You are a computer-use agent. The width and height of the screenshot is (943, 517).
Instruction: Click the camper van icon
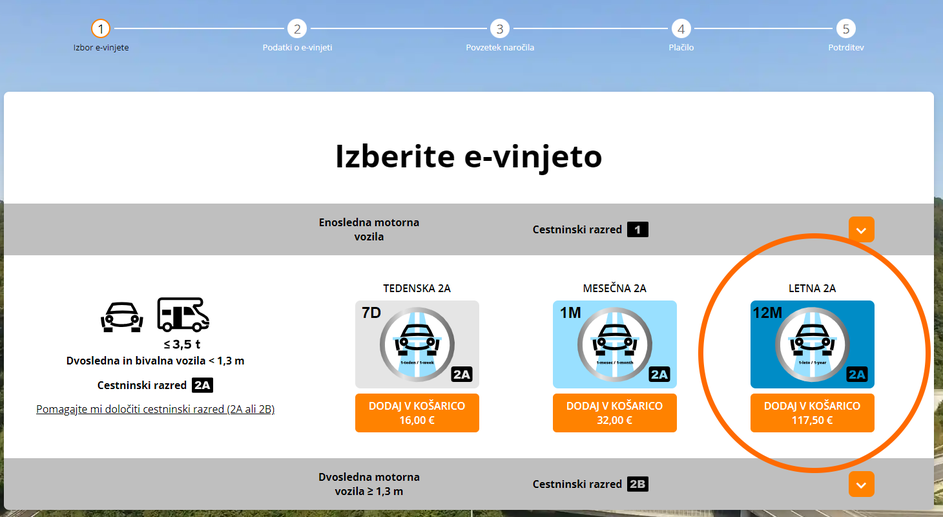click(x=183, y=314)
